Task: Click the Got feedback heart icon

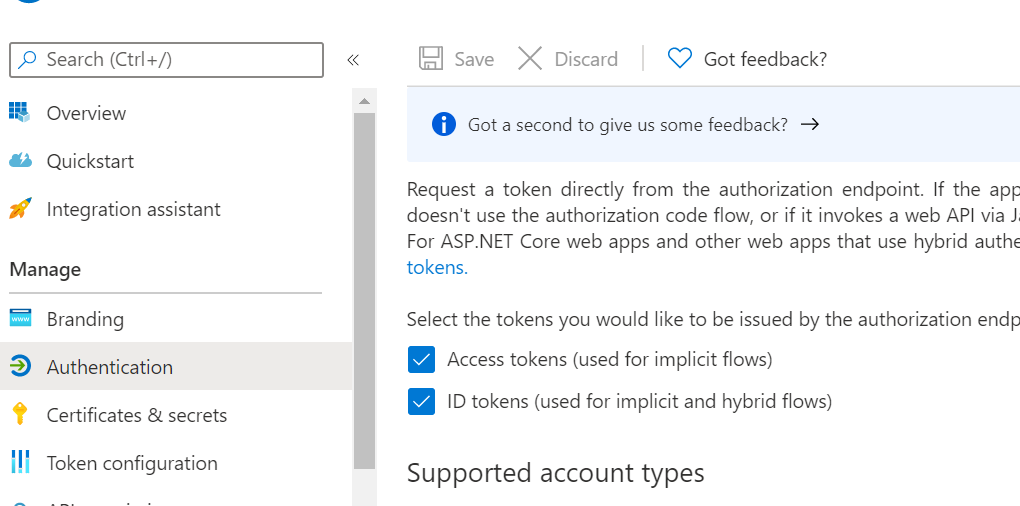Action: (680, 59)
